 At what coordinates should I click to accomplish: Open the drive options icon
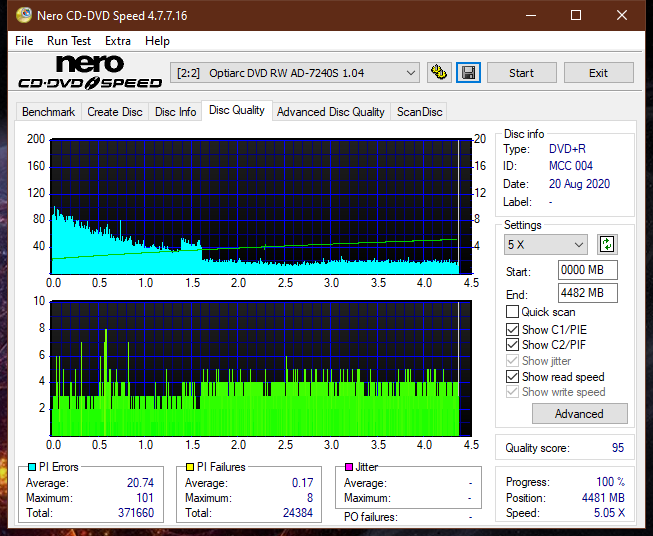click(439, 73)
